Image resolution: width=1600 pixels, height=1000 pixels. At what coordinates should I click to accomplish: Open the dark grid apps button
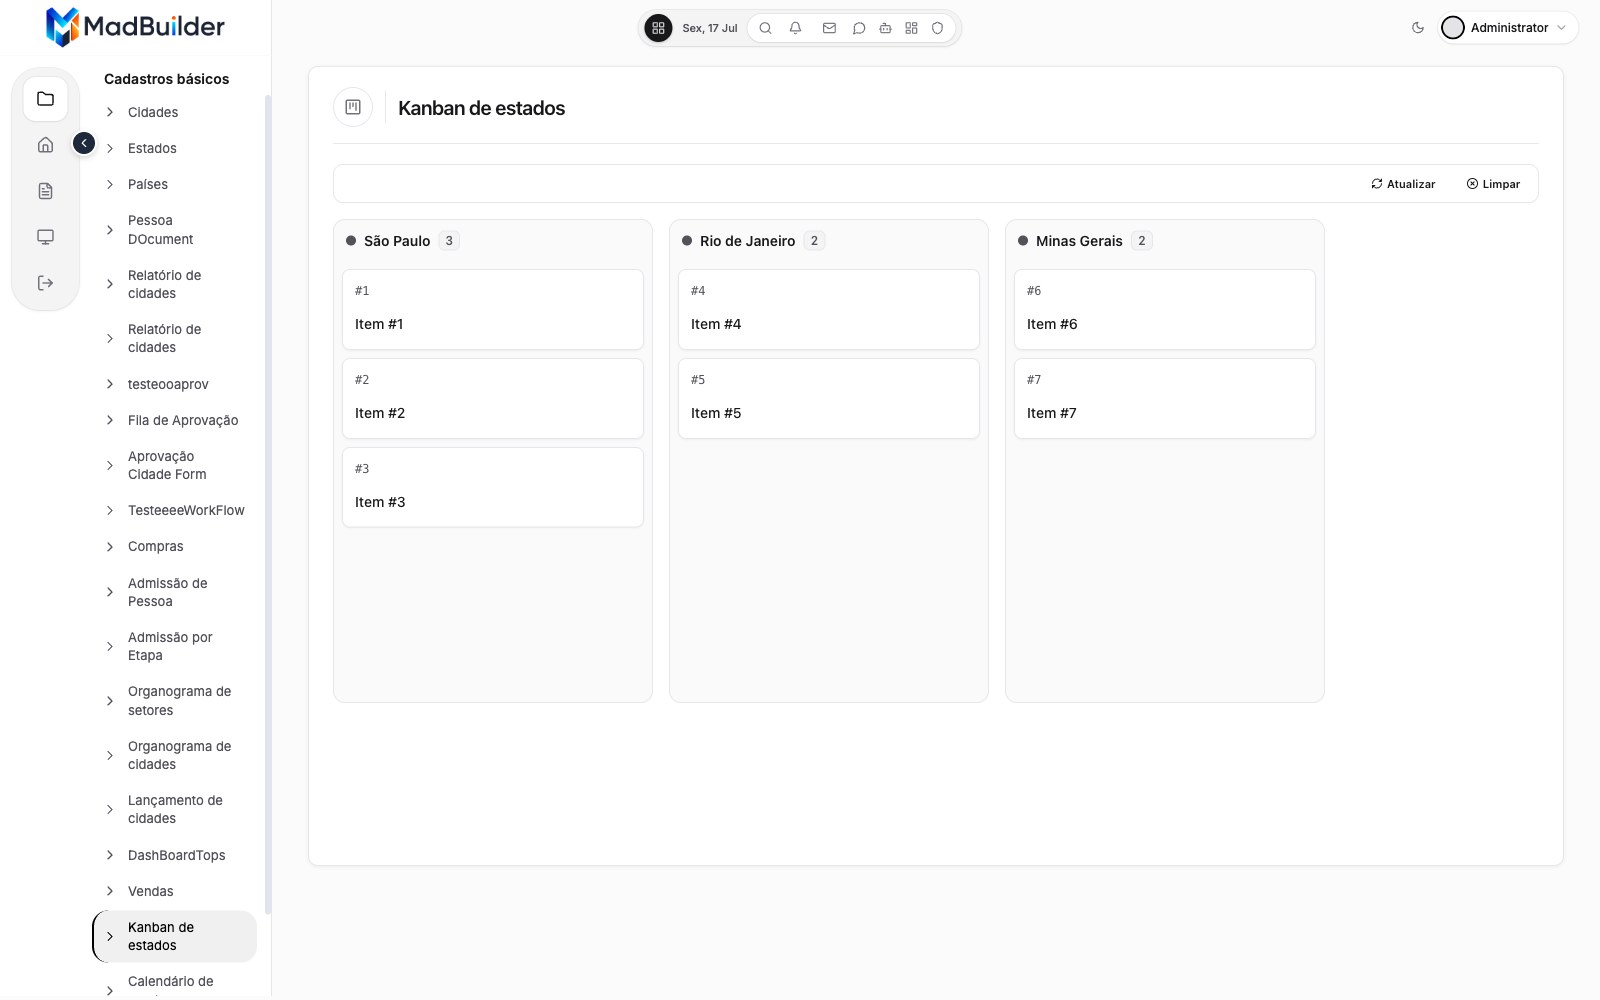click(x=658, y=28)
